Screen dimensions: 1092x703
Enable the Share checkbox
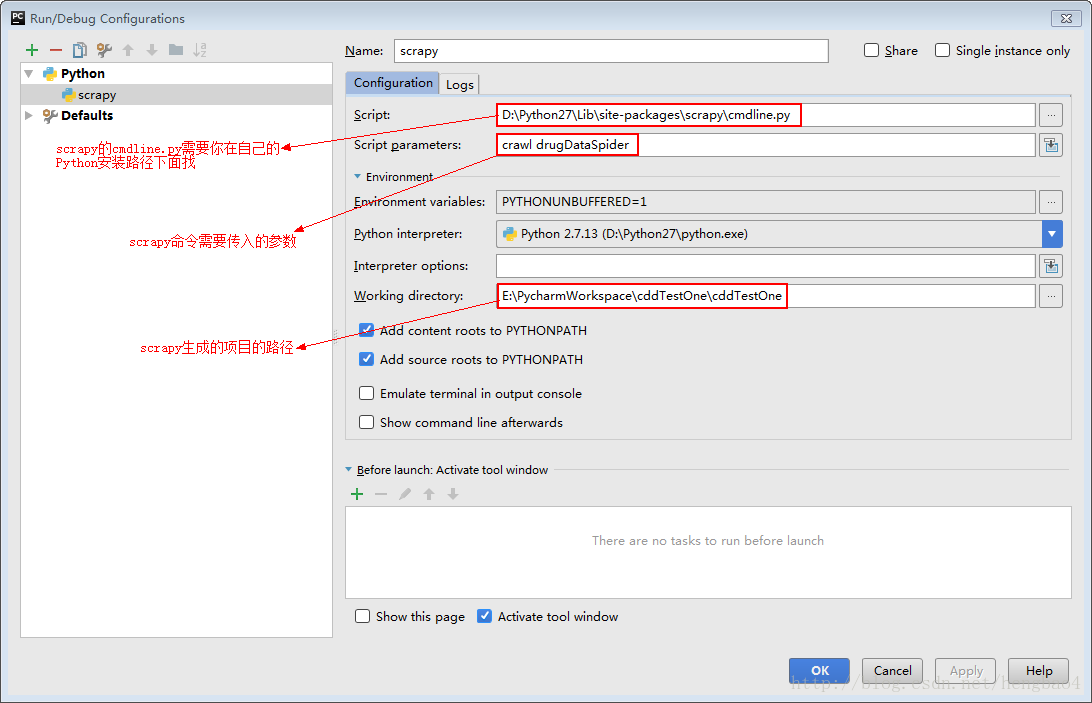(871, 50)
